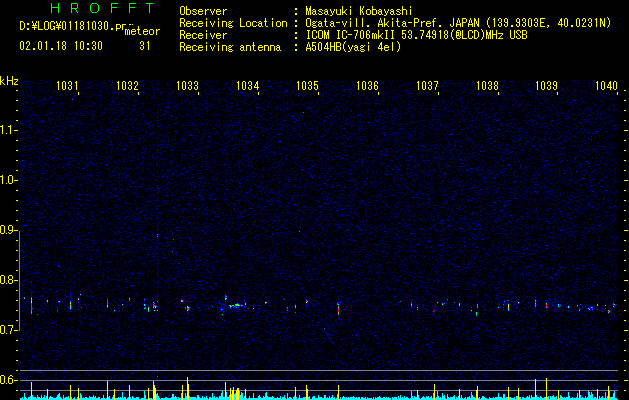Click the 0.6 frequency axis label

[9, 380]
